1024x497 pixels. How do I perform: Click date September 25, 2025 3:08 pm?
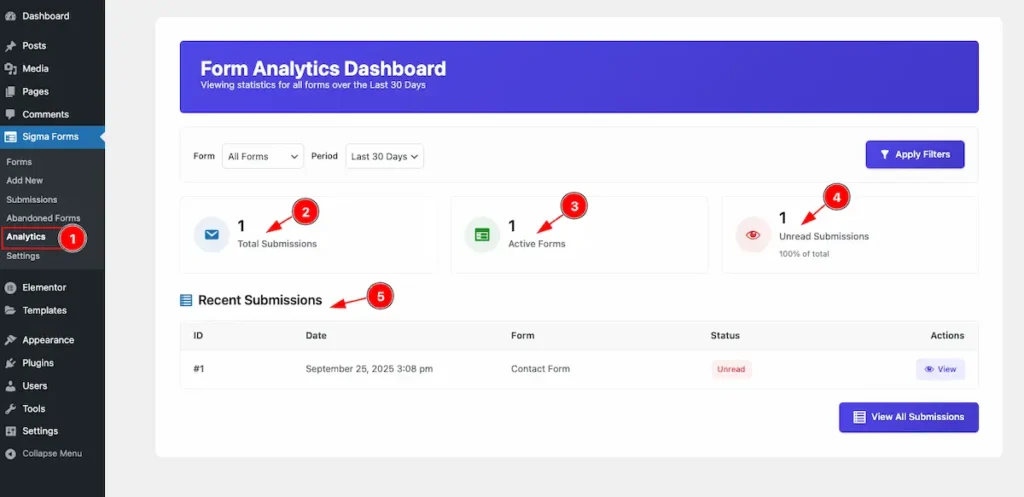point(369,369)
